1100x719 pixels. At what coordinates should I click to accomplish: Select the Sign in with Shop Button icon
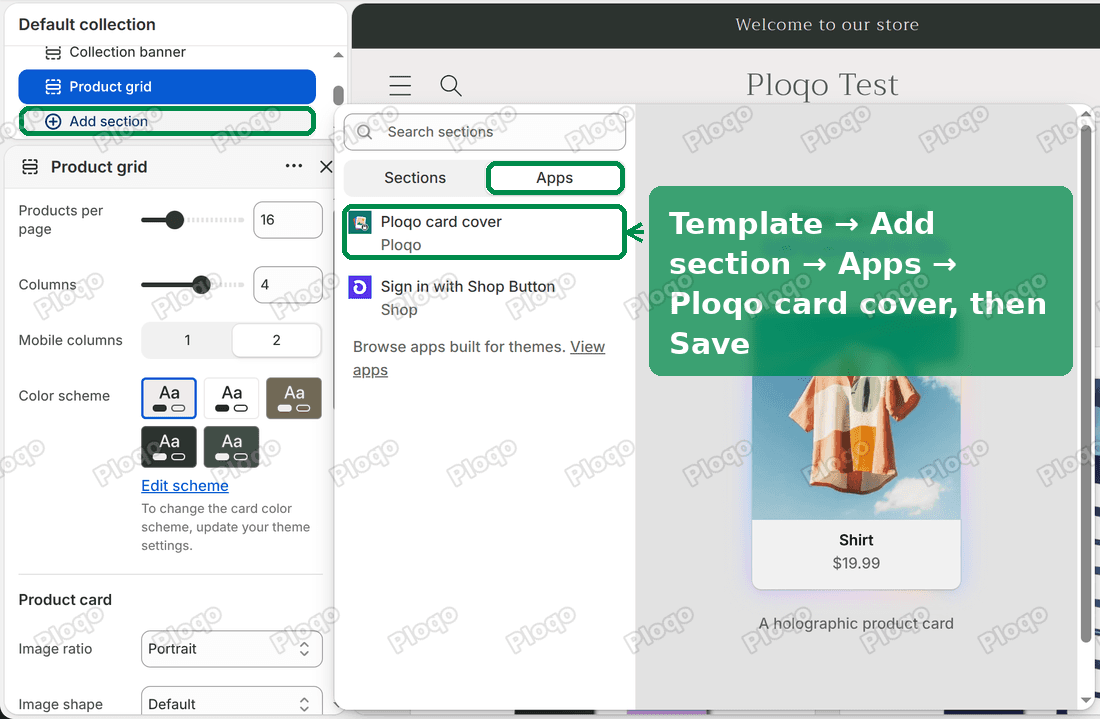(360, 287)
